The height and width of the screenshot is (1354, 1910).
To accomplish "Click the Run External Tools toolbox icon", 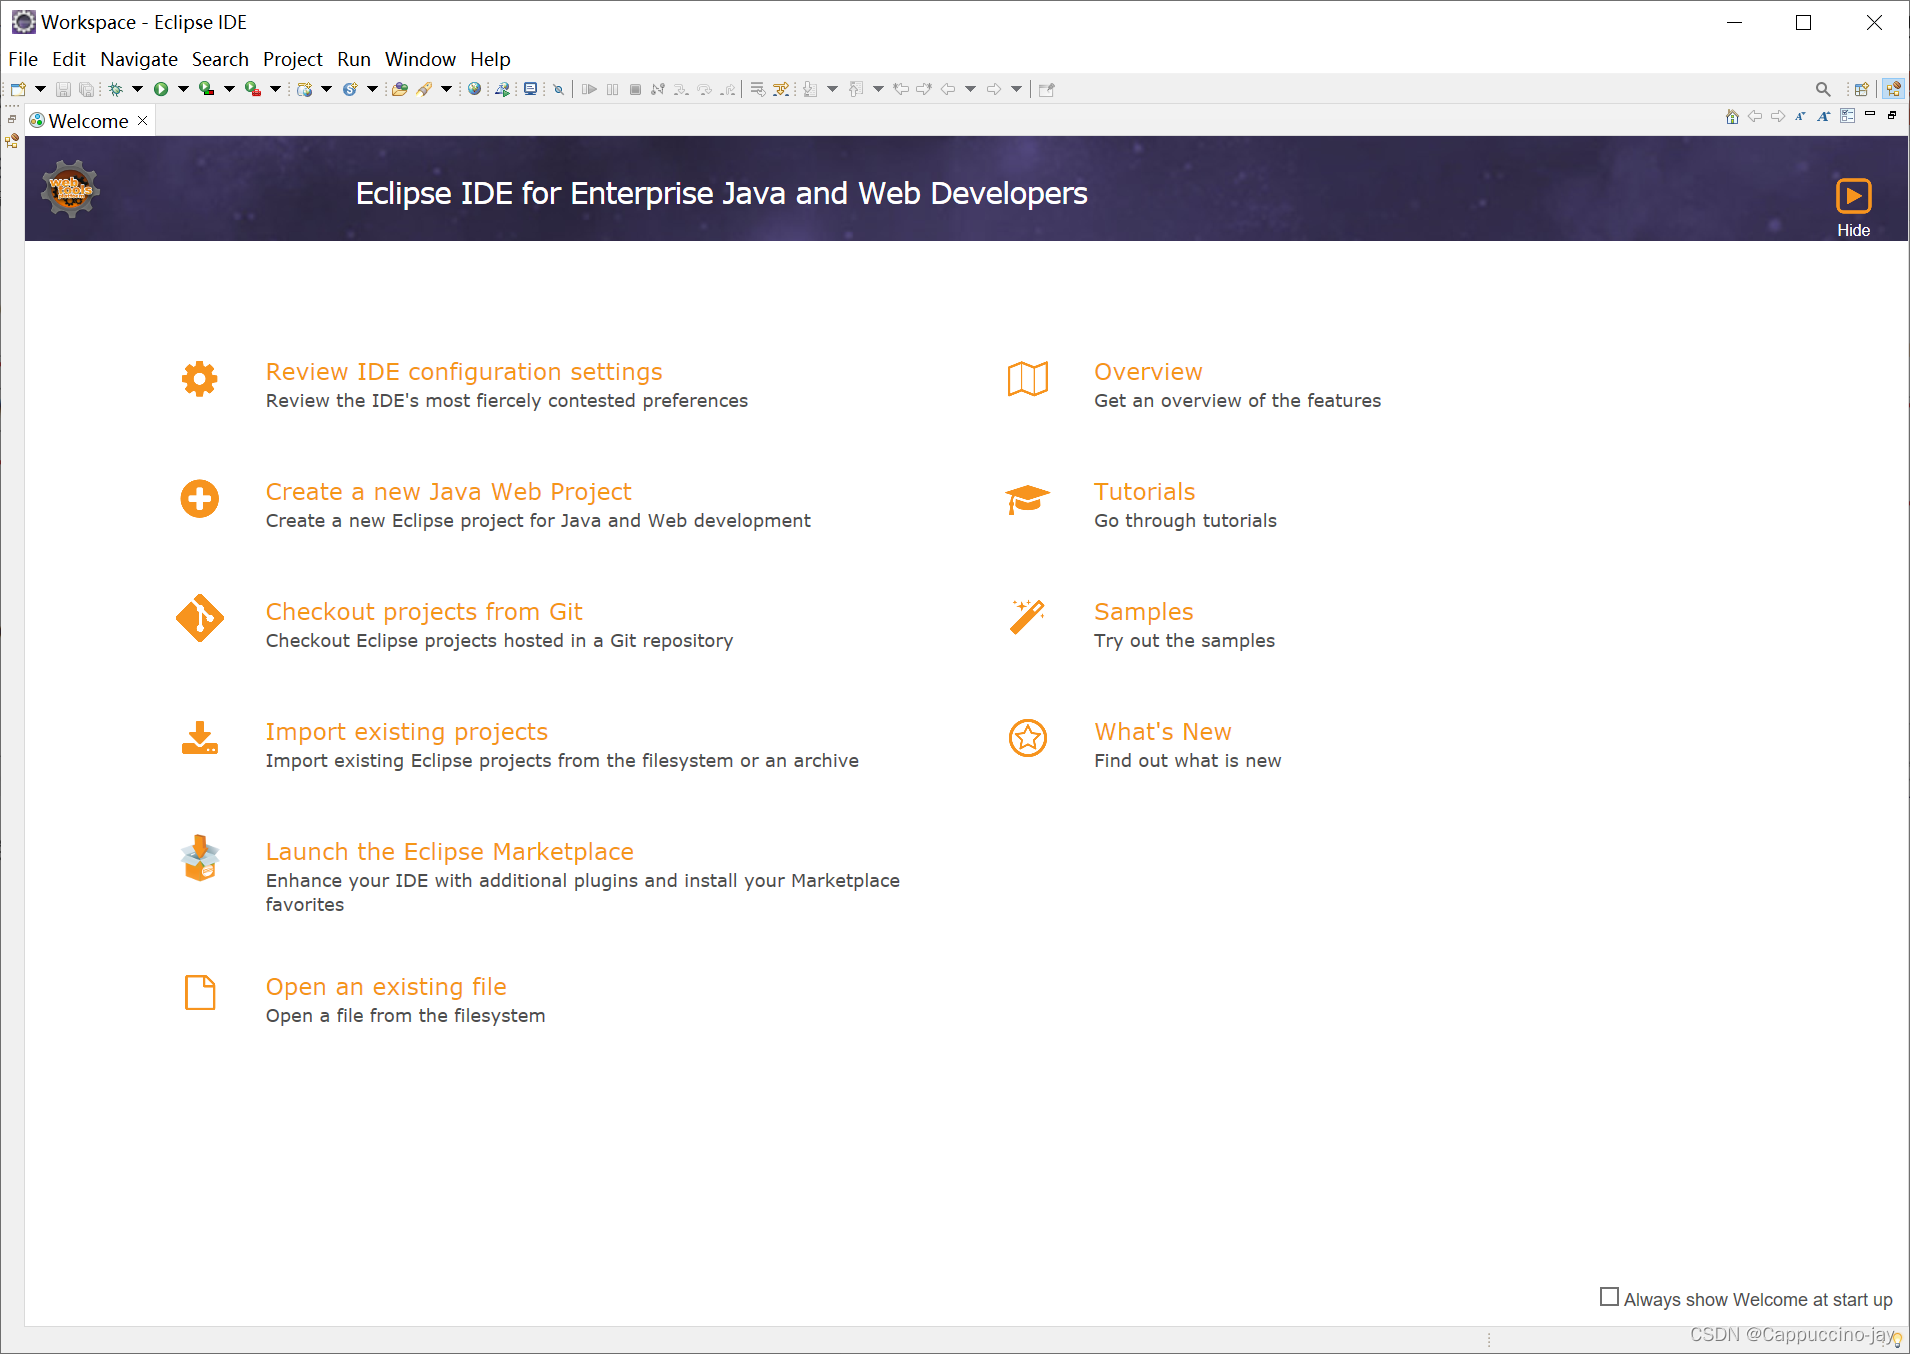I will 253,89.
